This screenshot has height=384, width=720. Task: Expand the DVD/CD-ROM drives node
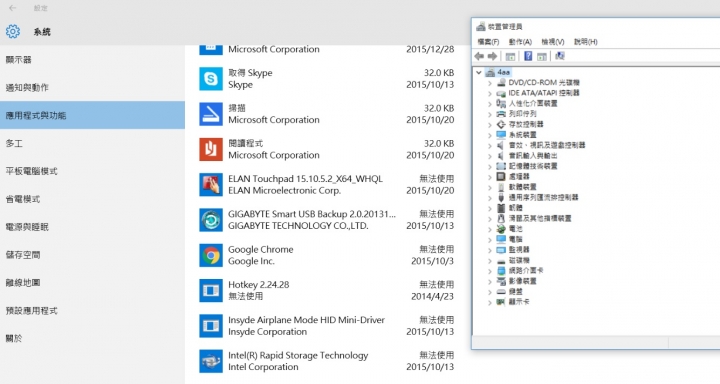(x=489, y=83)
